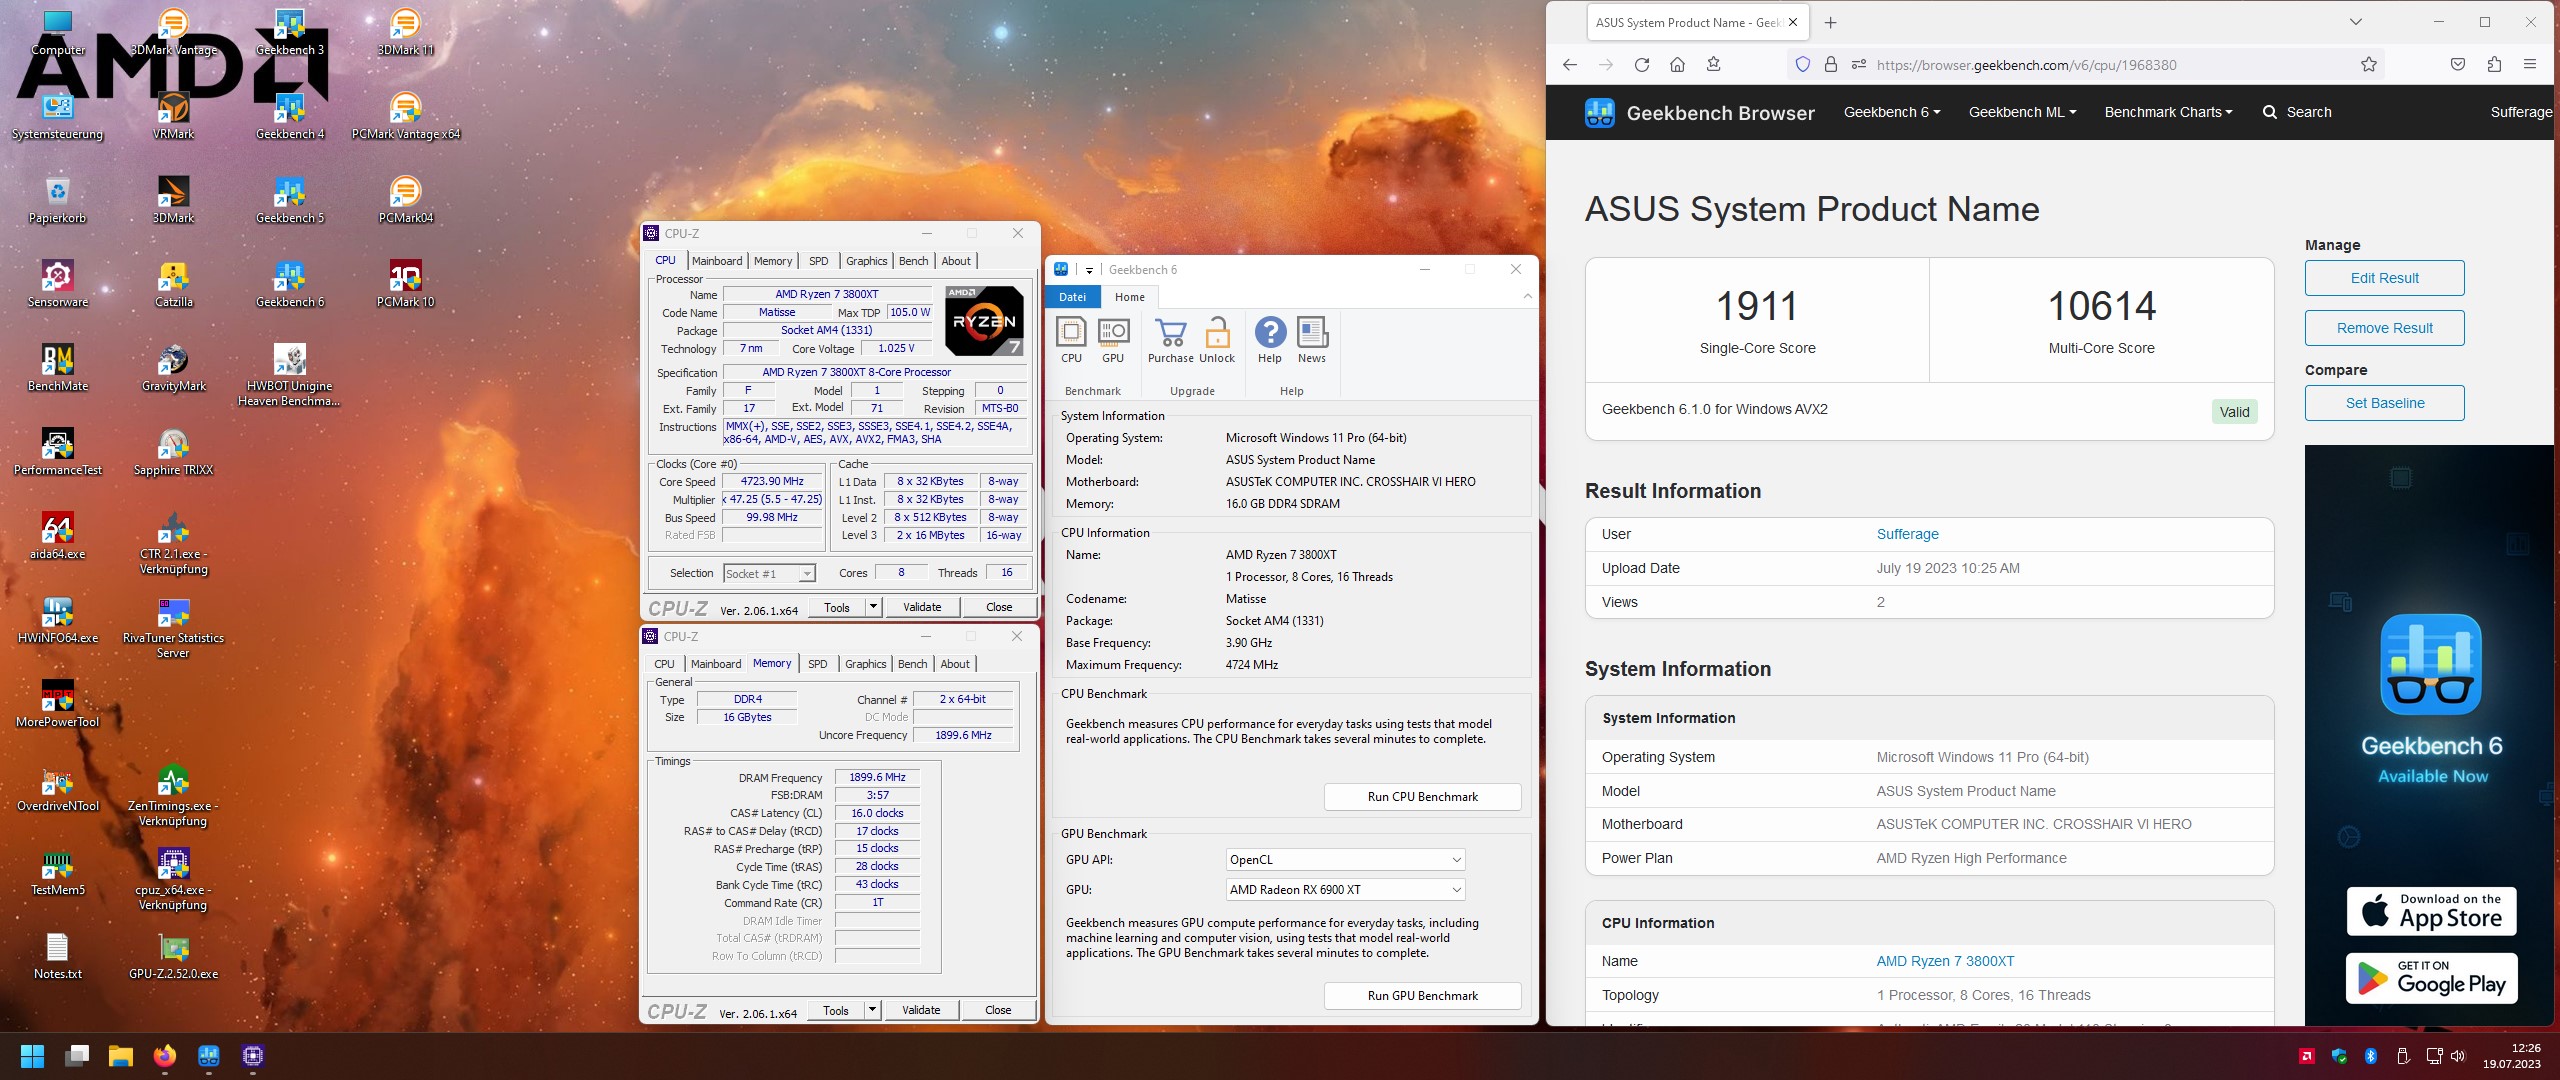Click the Firefox taskbar icon
The width and height of the screenshot is (2560, 1080).
tap(165, 1056)
